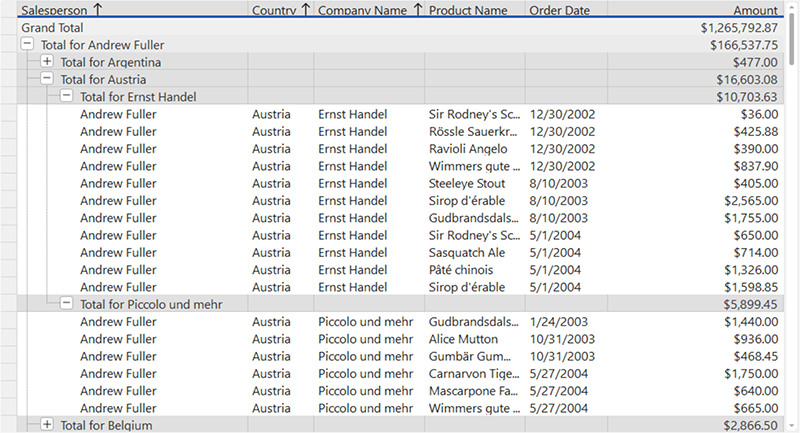Click the Order Date column header
Image resolution: width=800 pixels, height=433 pixels.
pyautogui.click(x=566, y=9)
